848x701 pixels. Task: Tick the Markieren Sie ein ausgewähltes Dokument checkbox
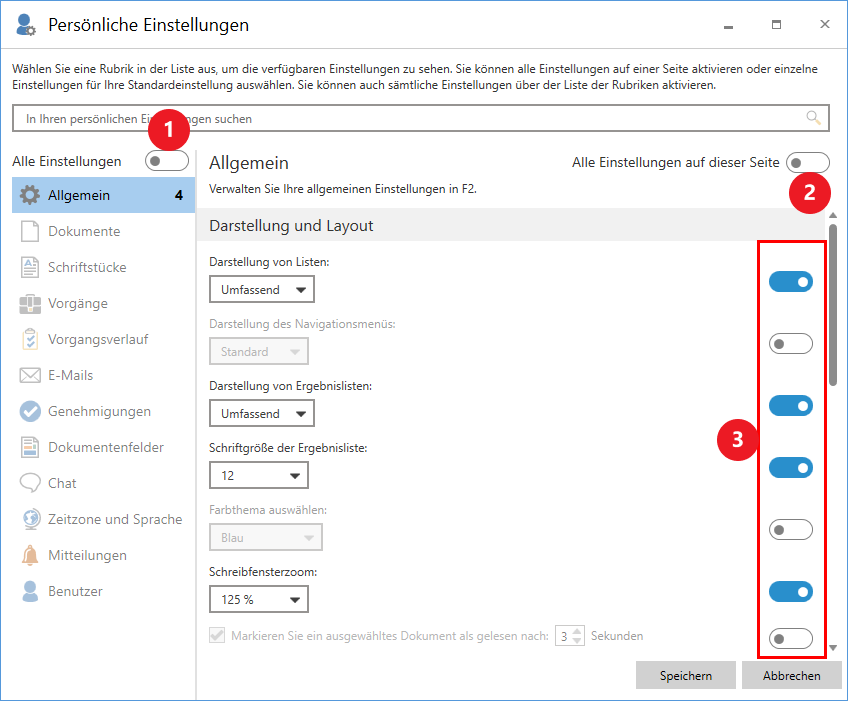point(217,635)
